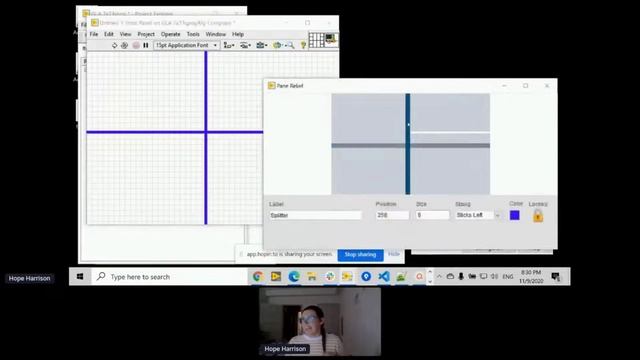Click the volume speaker tray icon
The image size is (640, 360).
click(494, 277)
